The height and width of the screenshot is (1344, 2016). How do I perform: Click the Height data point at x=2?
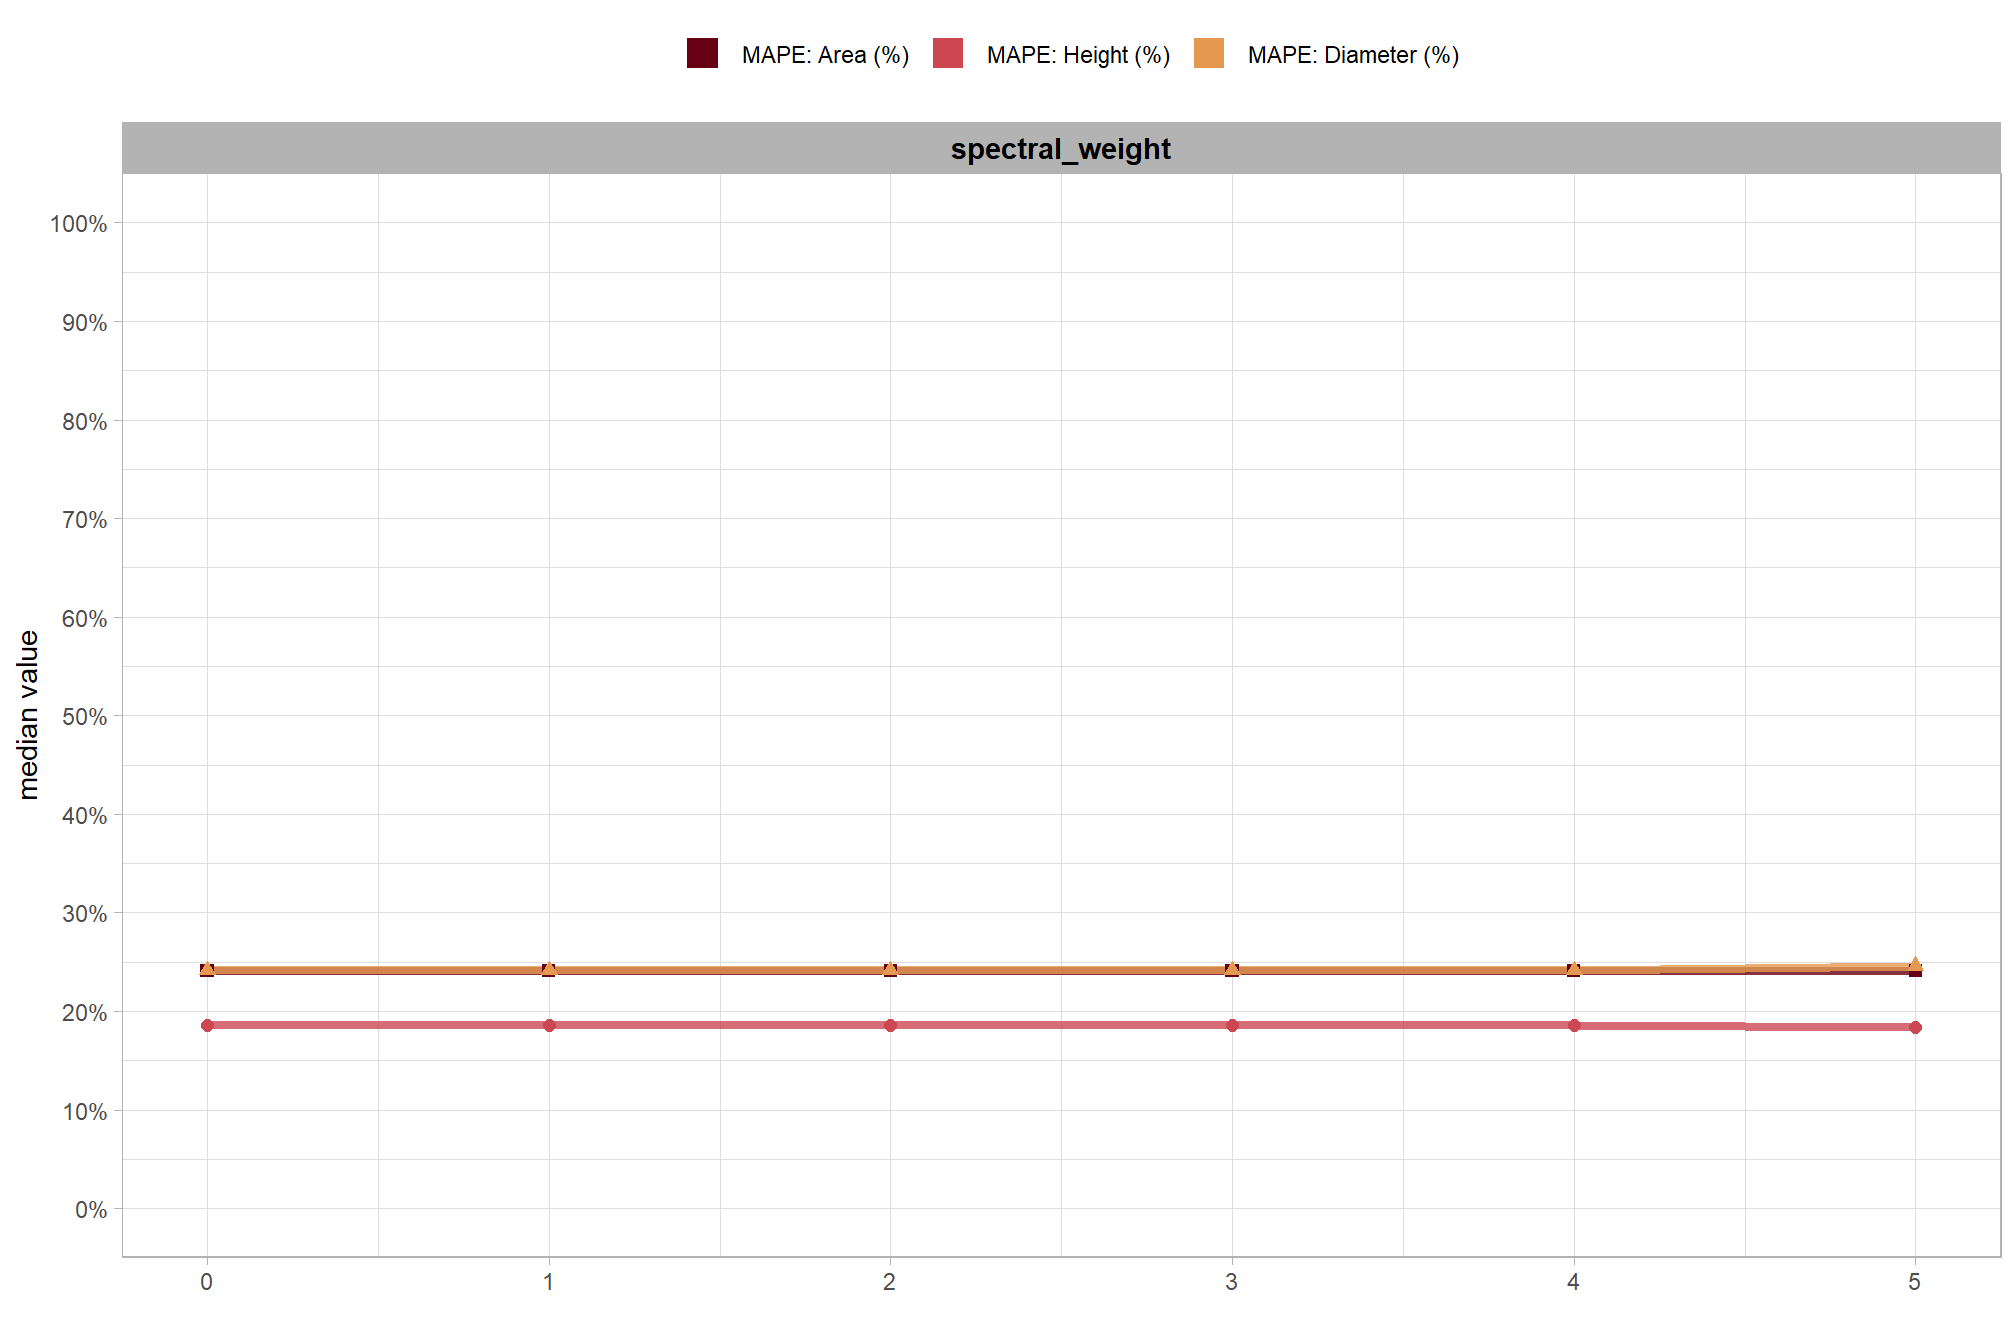click(x=890, y=1025)
